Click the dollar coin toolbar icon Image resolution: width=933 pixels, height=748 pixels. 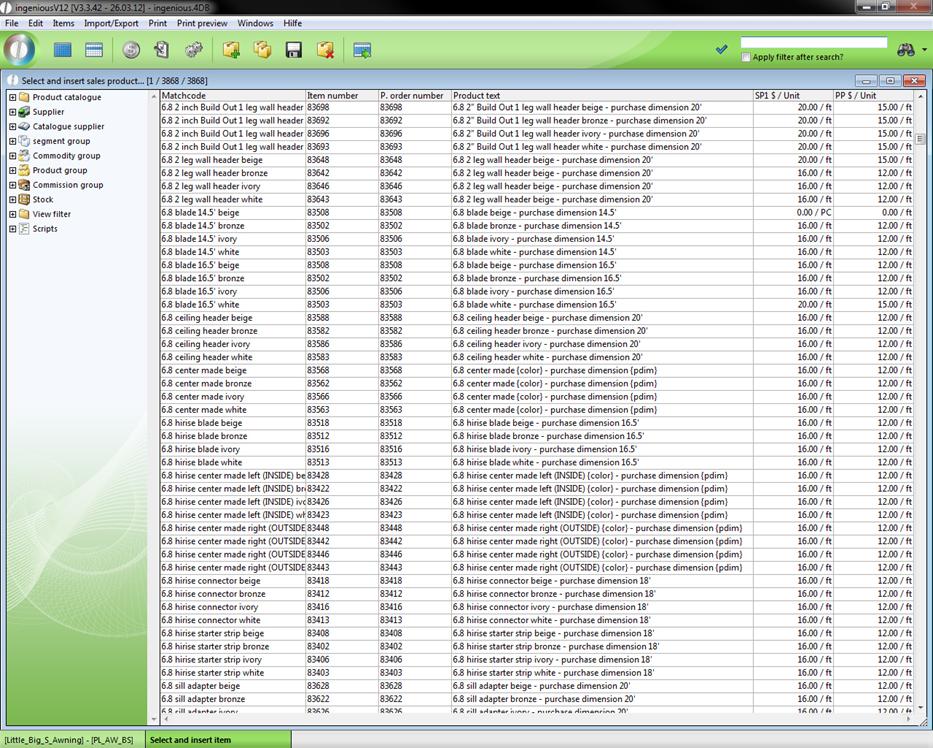click(131, 50)
